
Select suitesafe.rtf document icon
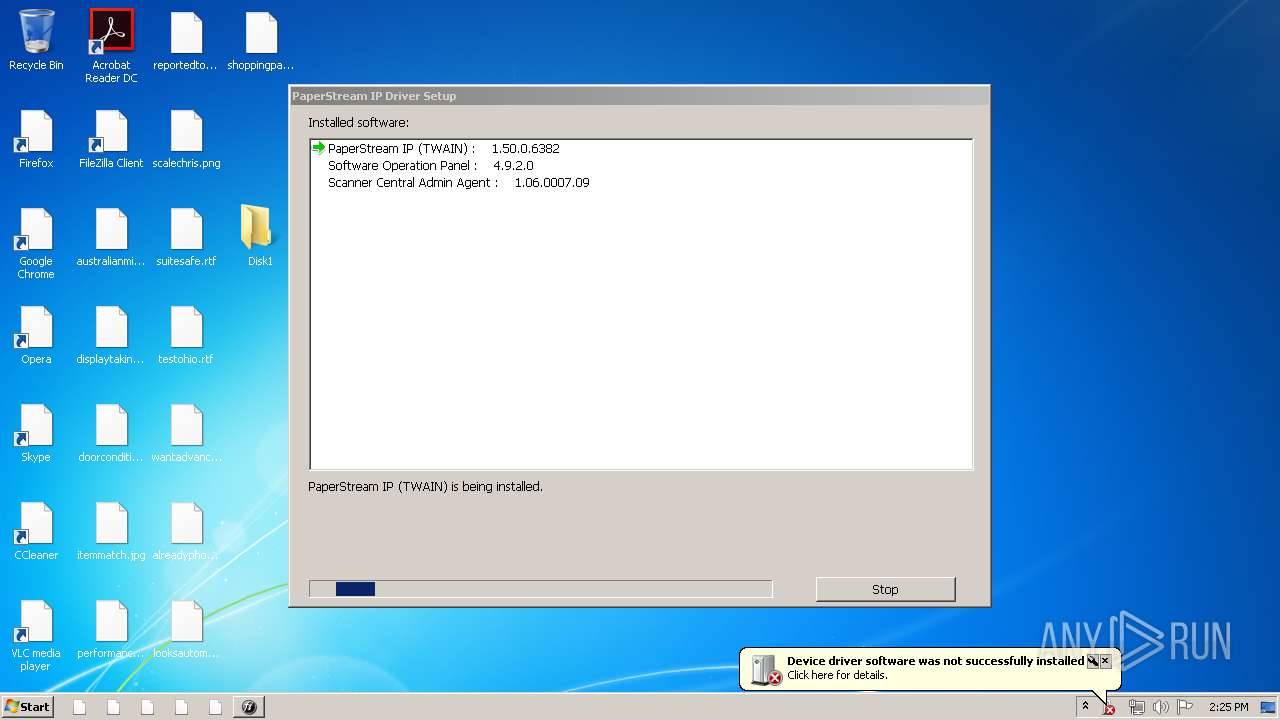point(186,237)
